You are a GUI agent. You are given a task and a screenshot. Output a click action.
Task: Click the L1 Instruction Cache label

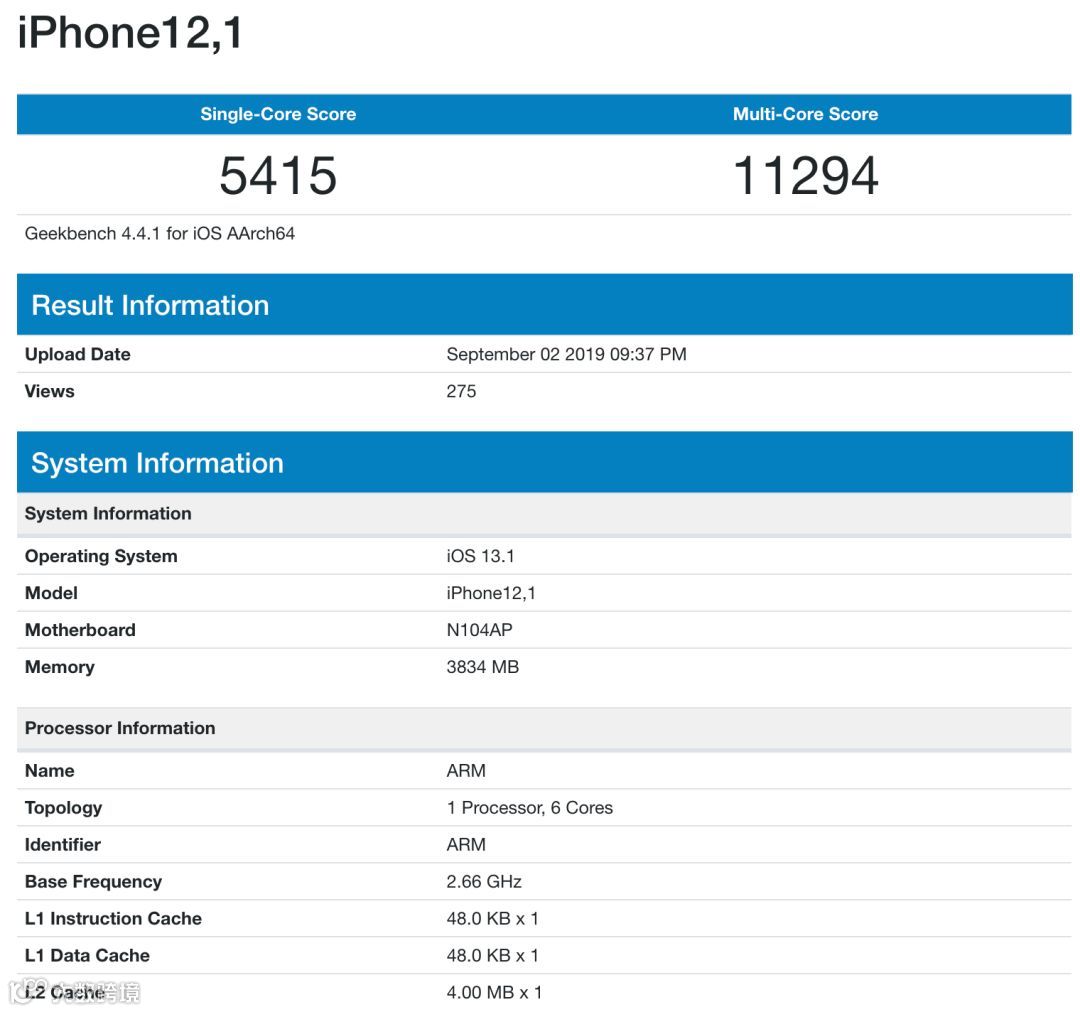114,918
